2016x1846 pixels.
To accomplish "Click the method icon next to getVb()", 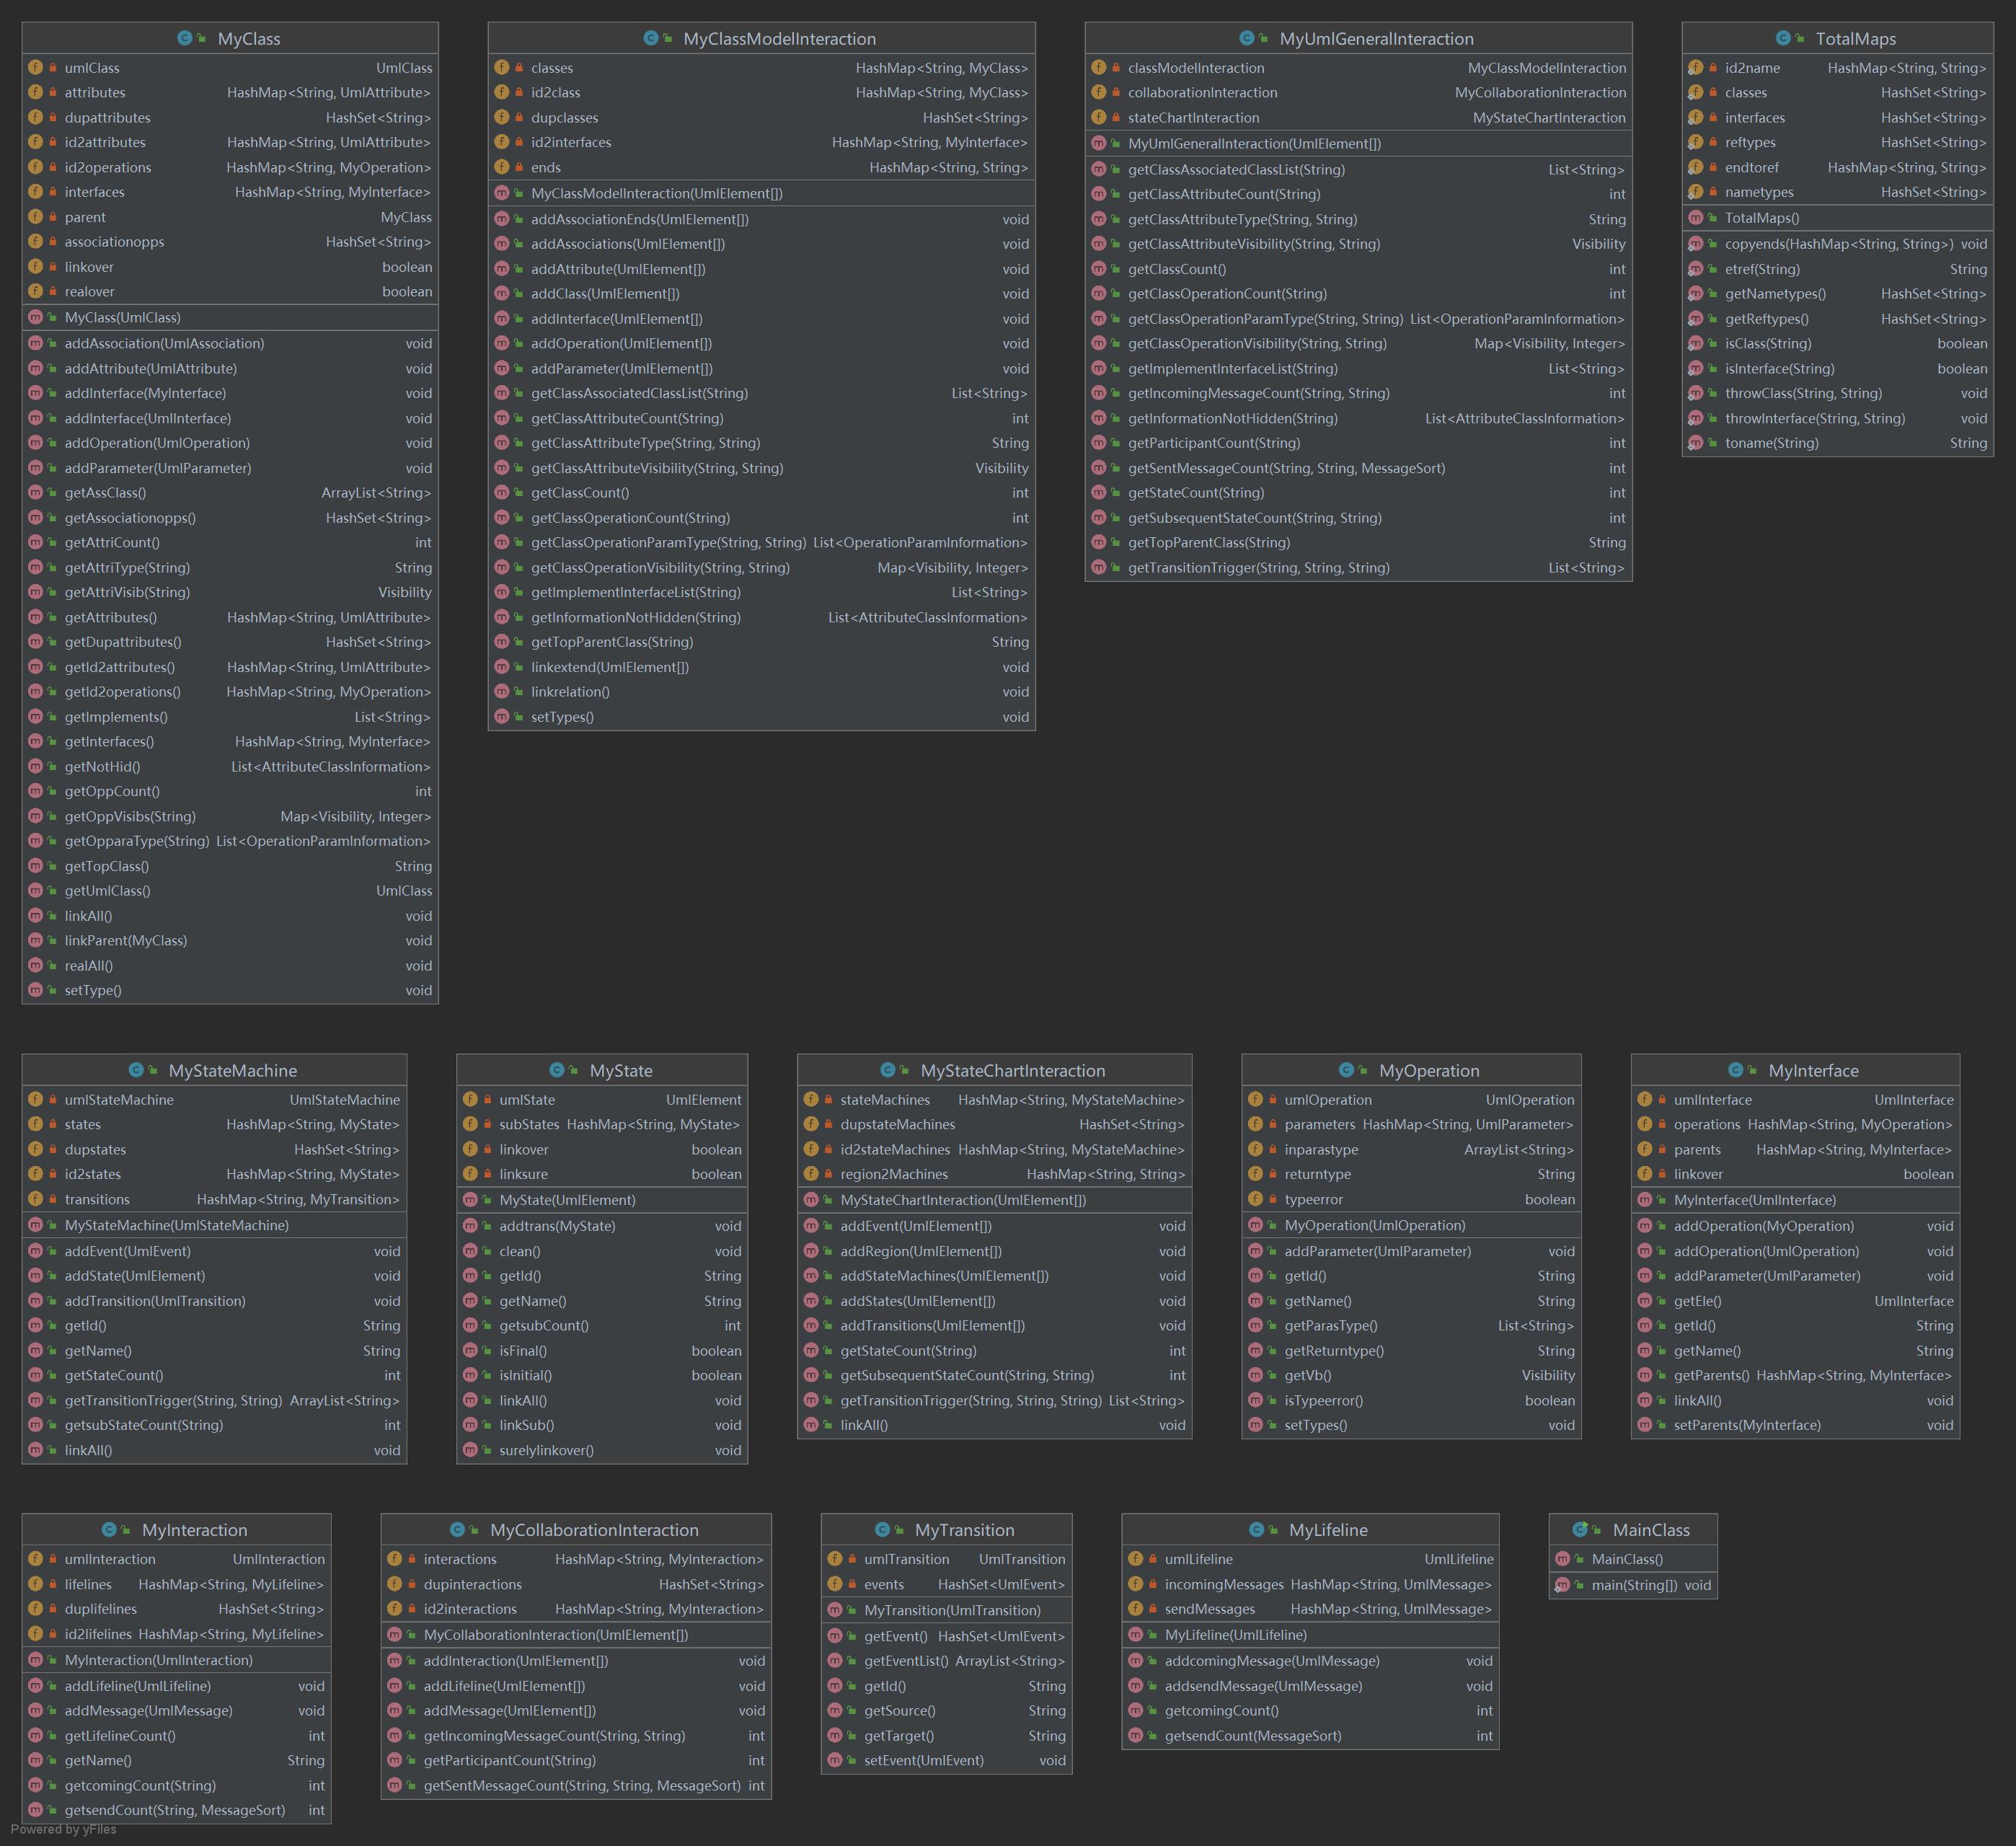I will [1255, 1376].
